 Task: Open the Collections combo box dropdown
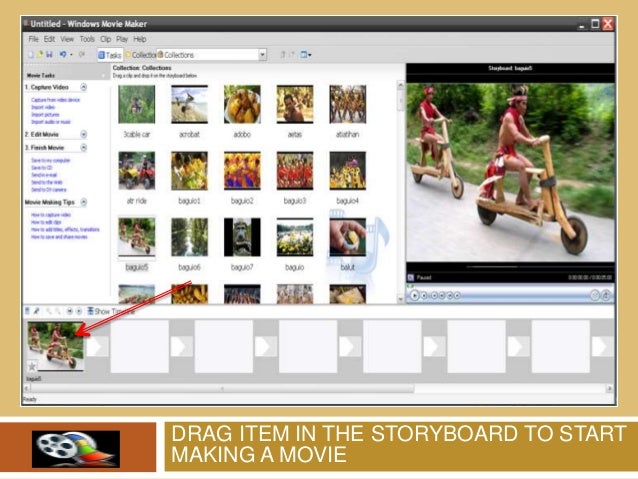262,55
